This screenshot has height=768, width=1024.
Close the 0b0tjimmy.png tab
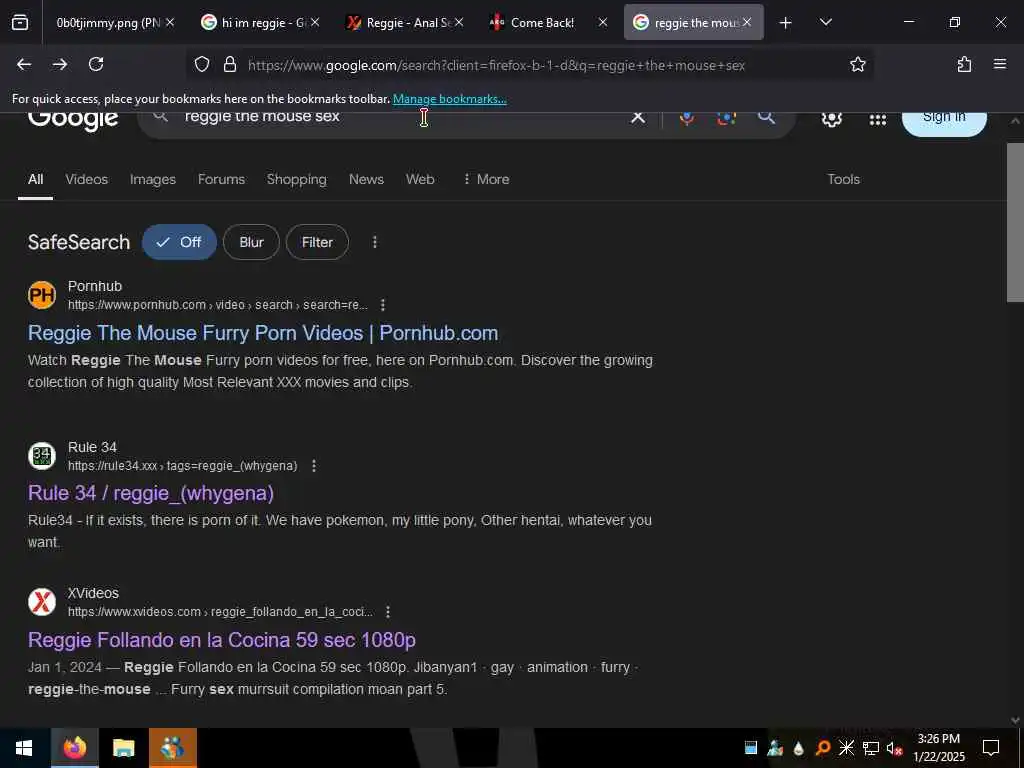[x=170, y=22]
